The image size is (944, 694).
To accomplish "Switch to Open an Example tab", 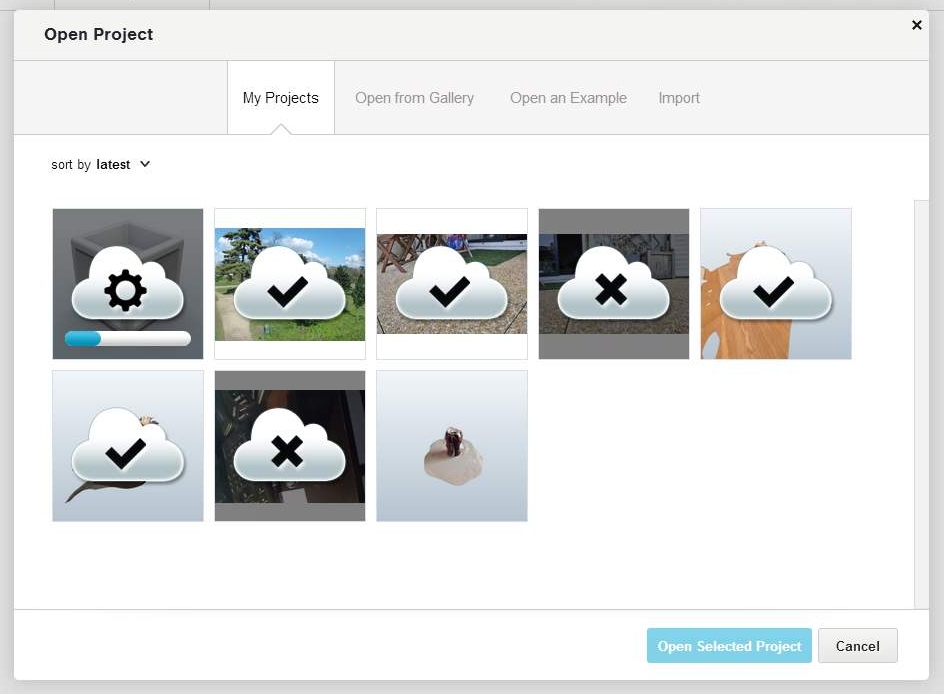I will (568, 98).
